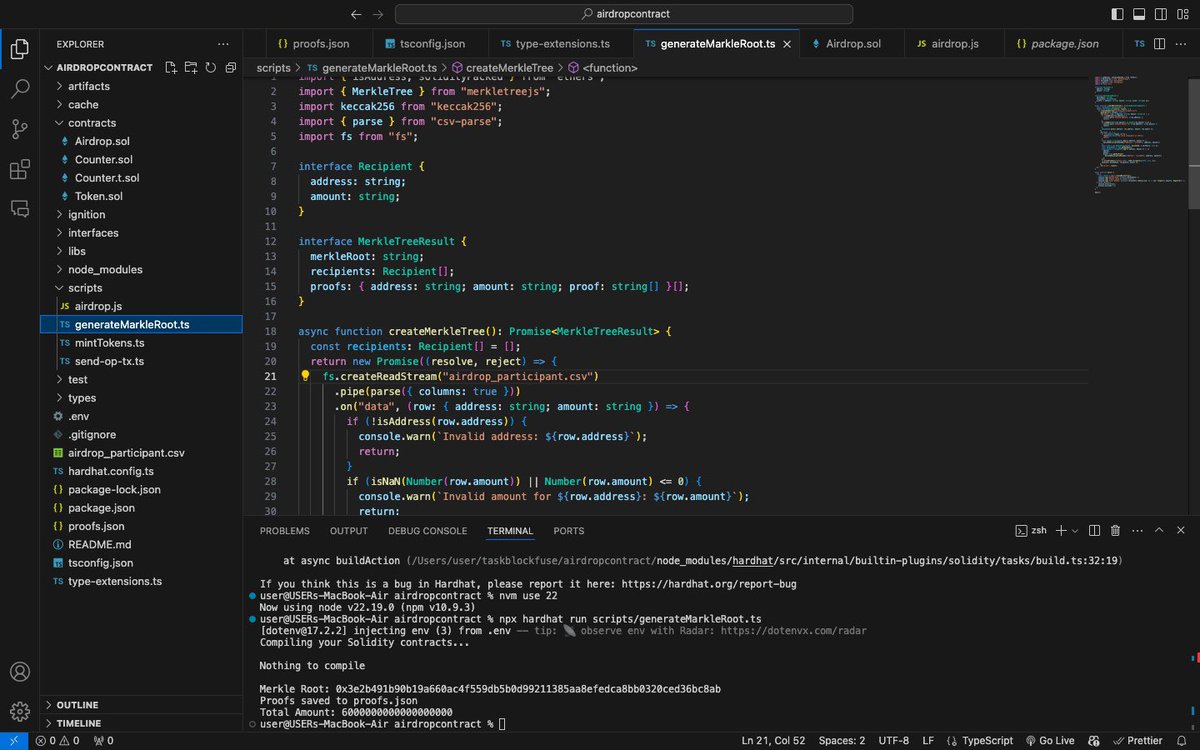Viewport: 1200px width, 750px height.
Task: Open remote window indicator in status bar
Action: (x=13, y=741)
